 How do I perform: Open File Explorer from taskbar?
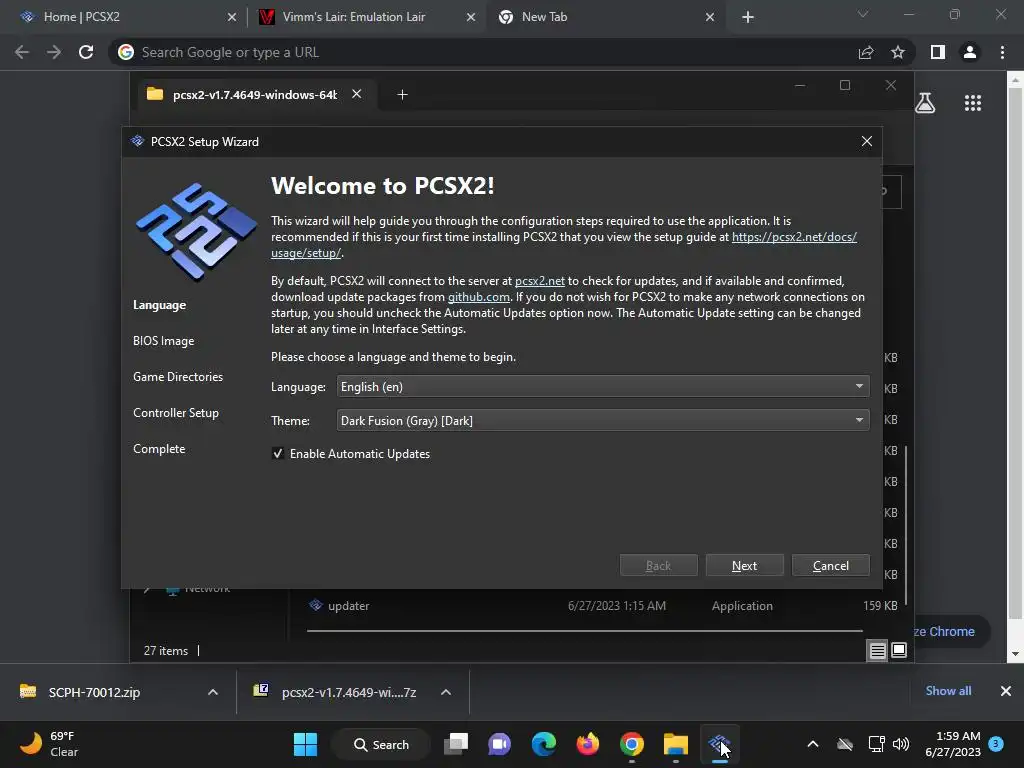tap(676, 744)
